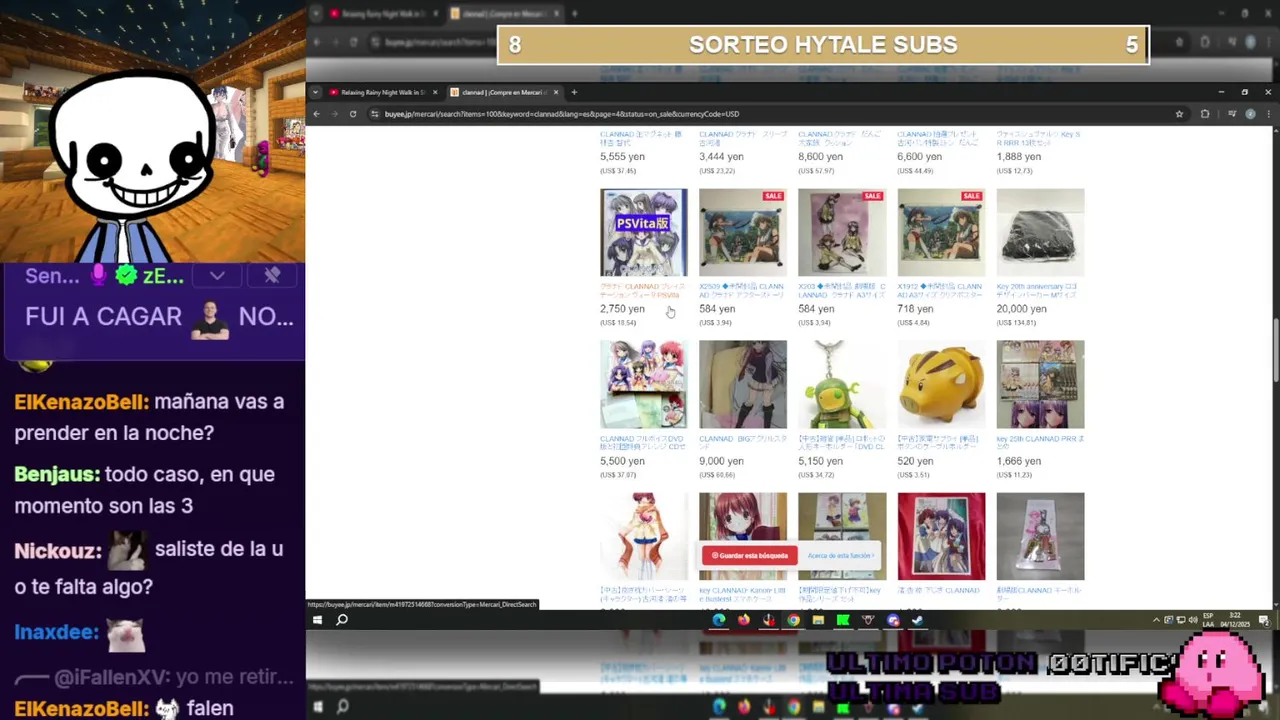Open the Chrome profile avatar
The image size is (1280, 720).
point(1250,114)
